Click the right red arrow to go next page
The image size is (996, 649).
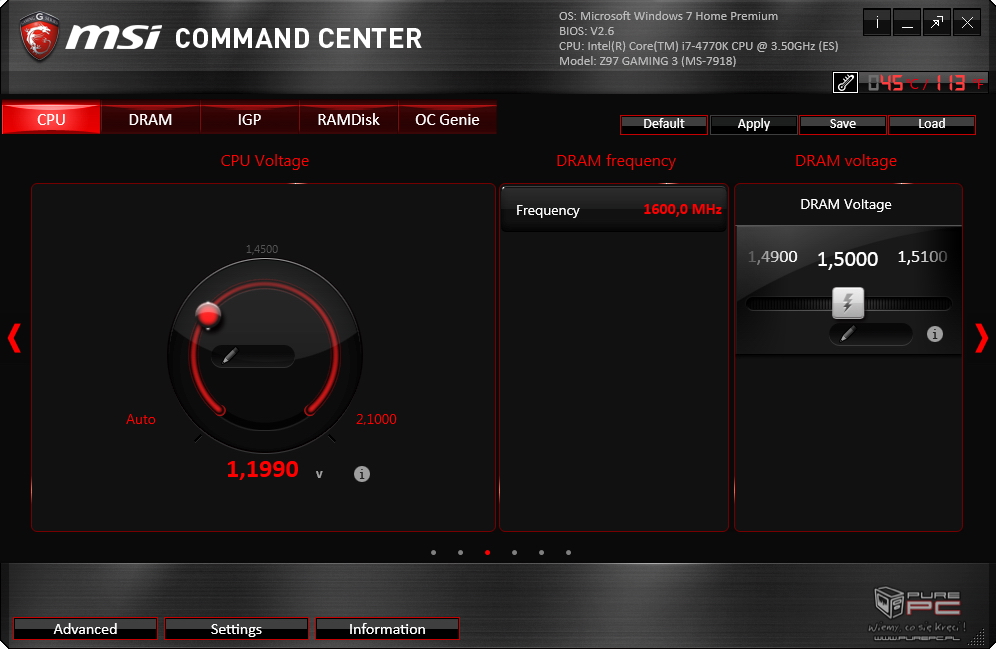981,338
